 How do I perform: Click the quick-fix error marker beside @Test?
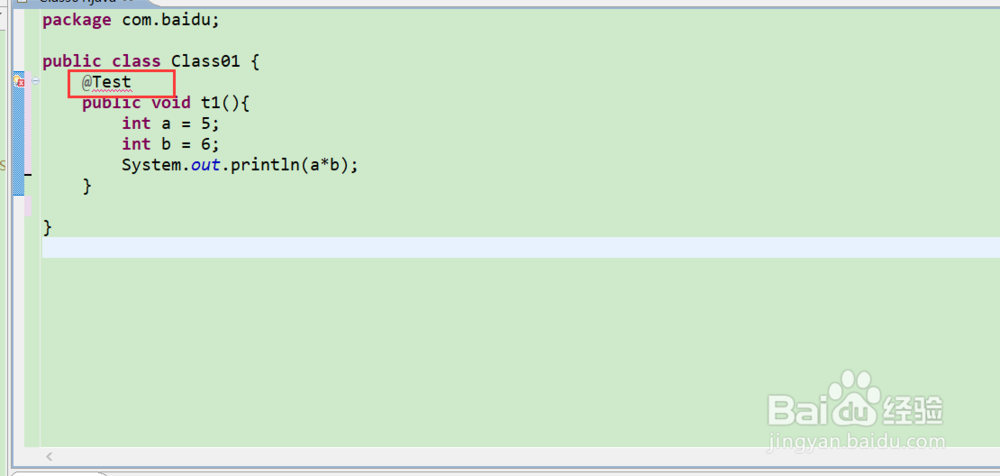(19, 82)
